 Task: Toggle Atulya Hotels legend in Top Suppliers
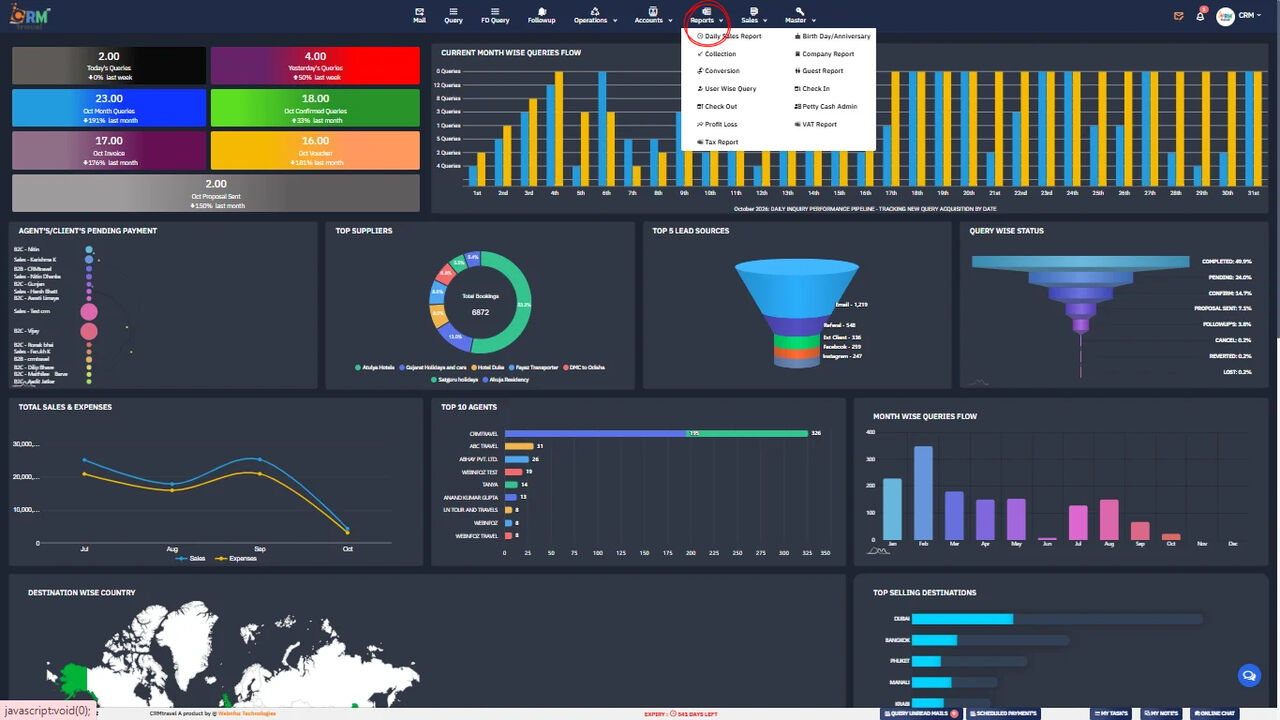point(375,368)
